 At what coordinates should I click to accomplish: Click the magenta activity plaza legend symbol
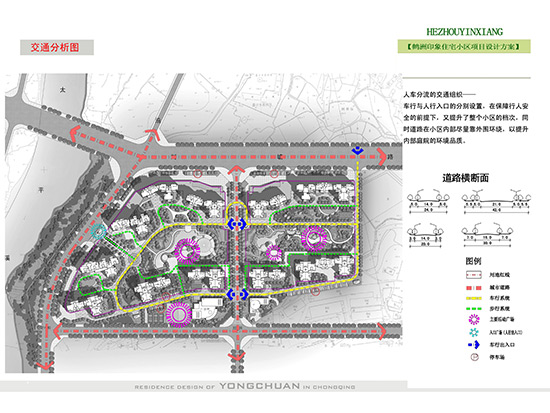[474, 319]
